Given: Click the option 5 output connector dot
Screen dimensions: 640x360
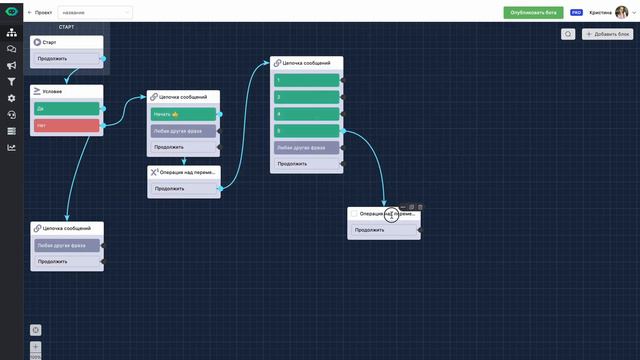Looking at the screenshot, I should pos(343,131).
